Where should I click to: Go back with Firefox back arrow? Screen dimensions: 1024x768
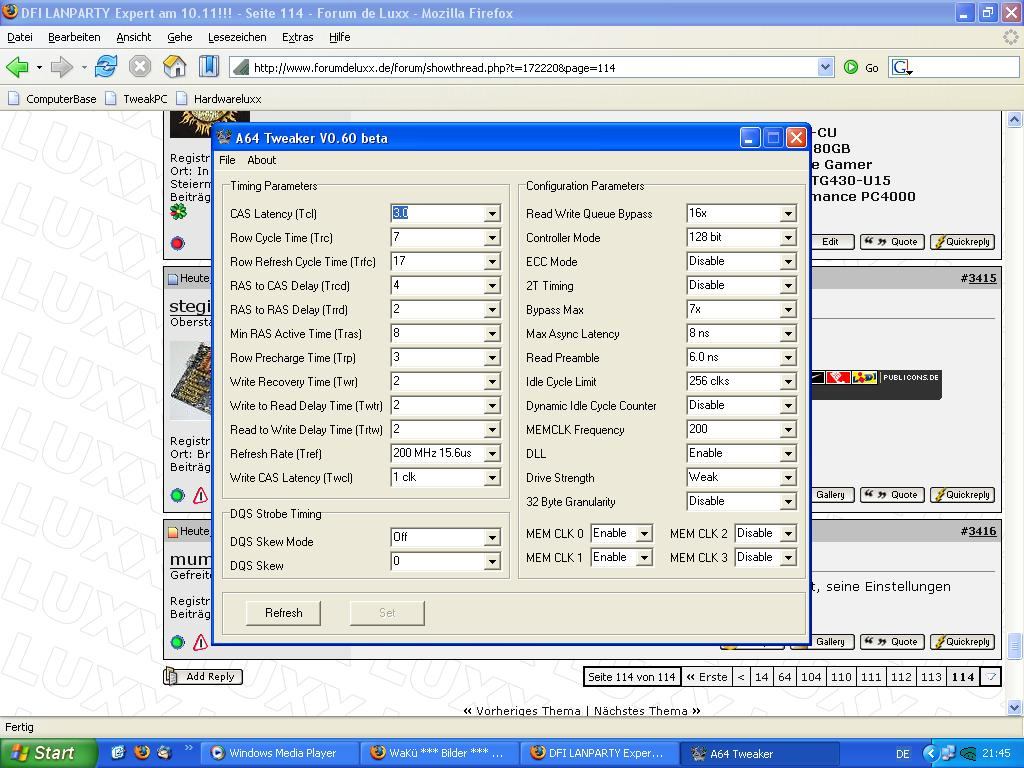pos(16,67)
